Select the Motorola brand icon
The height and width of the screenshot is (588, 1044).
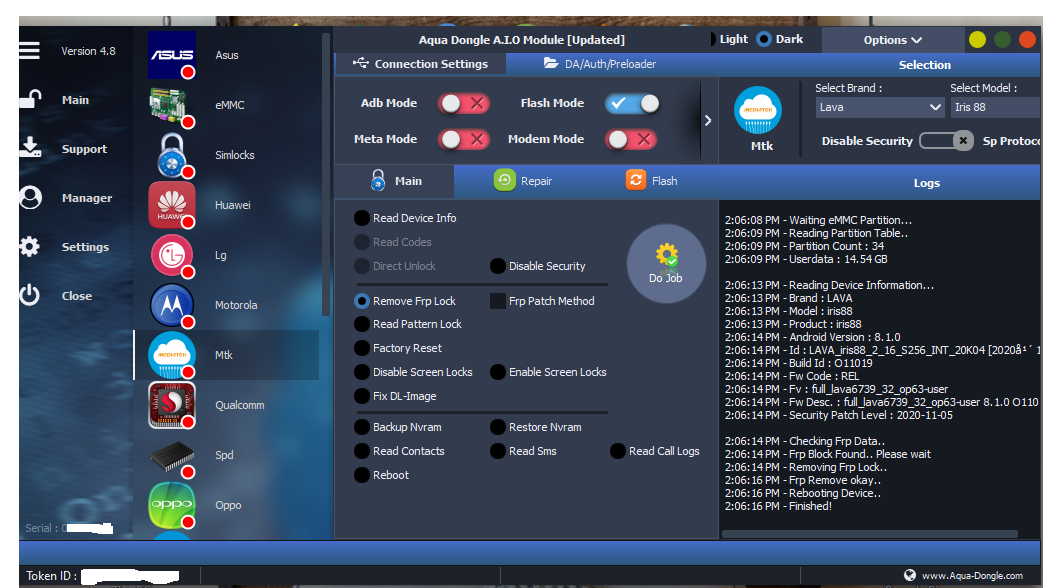172,305
